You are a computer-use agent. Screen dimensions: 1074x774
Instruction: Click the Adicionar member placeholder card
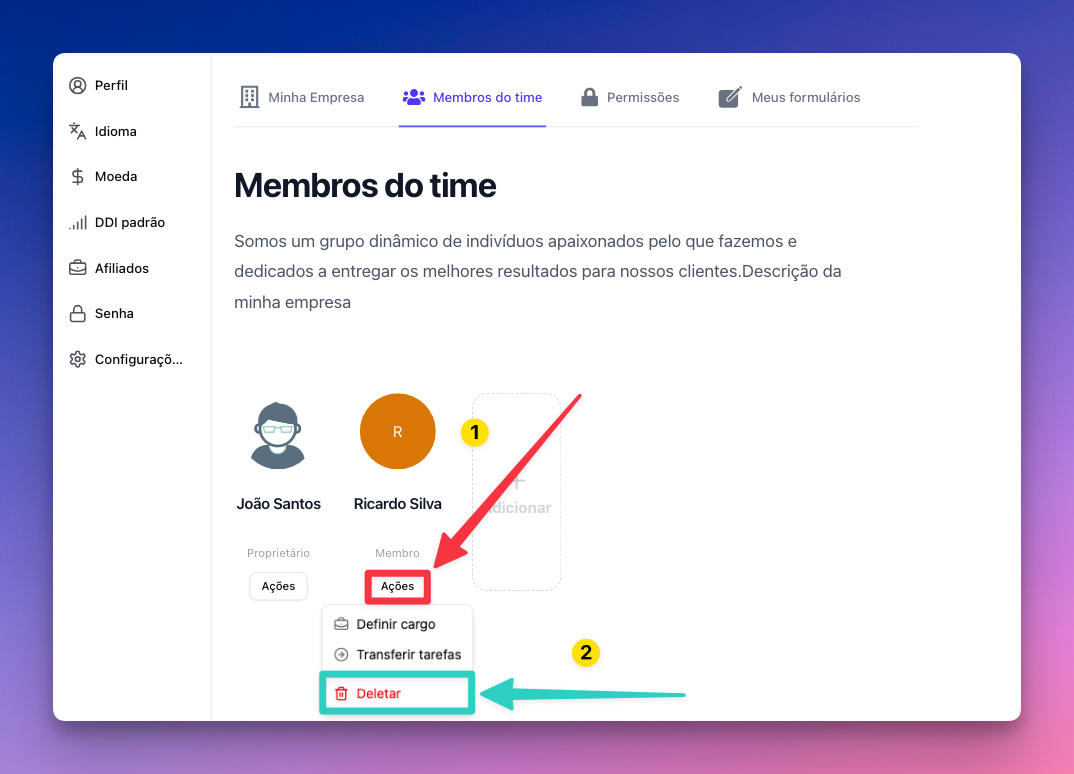[x=517, y=492]
